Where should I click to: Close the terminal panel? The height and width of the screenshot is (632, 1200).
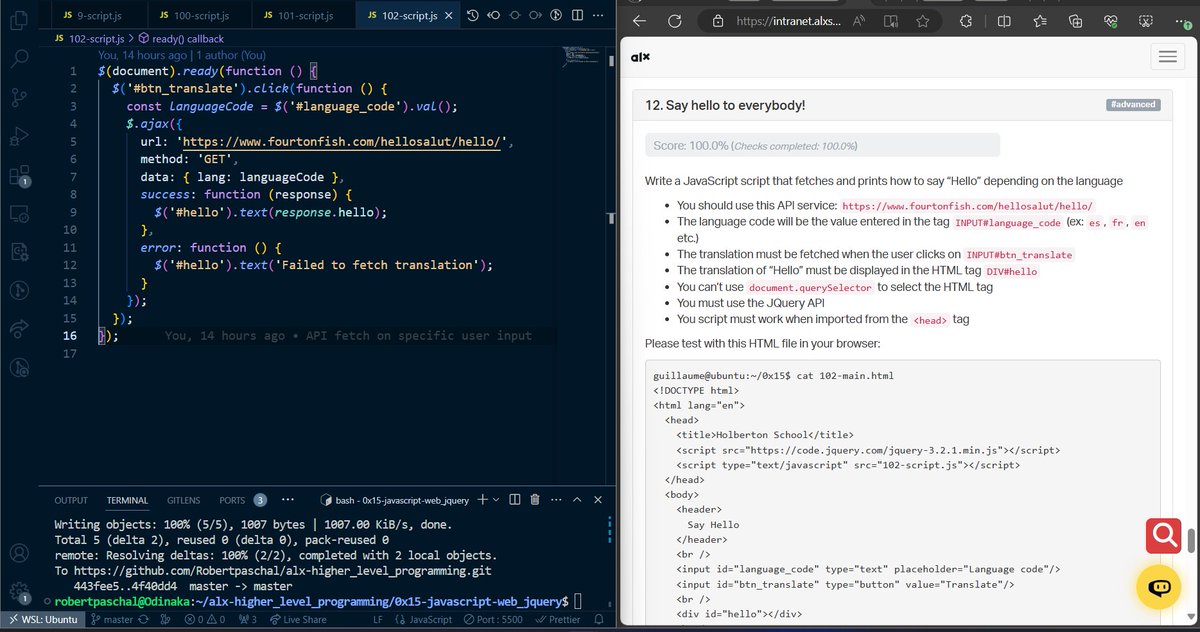598,499
